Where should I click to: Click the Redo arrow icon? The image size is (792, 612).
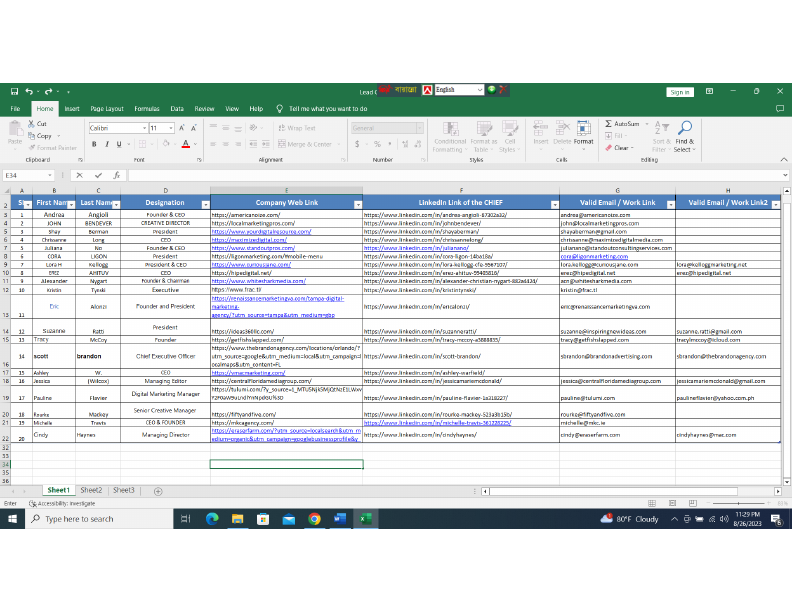(48, 91)
